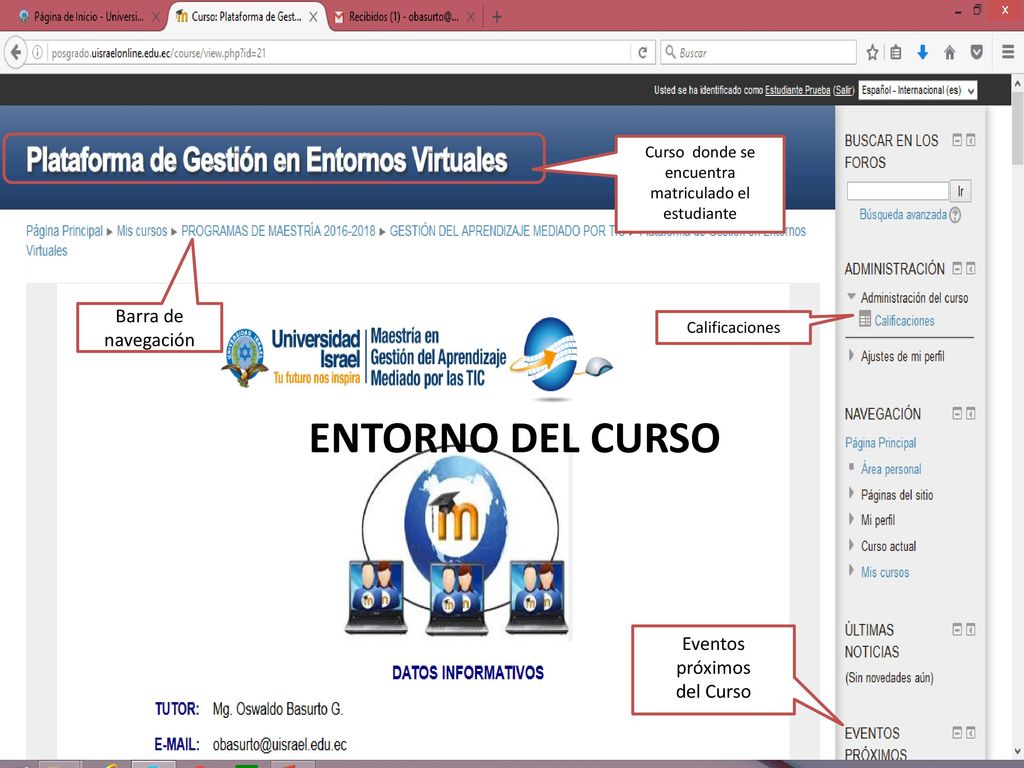The image size is (1024, 768).
Task: Click the Calificaciones grid icon
Action: pyautogui.click(x=865, y=319)
